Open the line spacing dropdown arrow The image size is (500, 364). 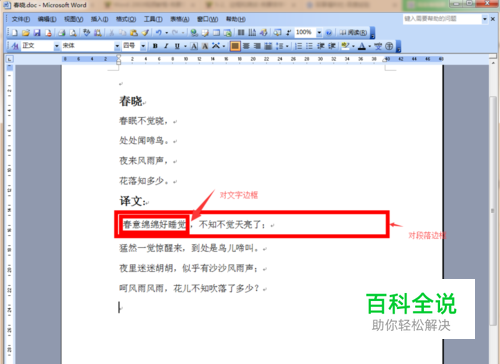tap(287, 46)
